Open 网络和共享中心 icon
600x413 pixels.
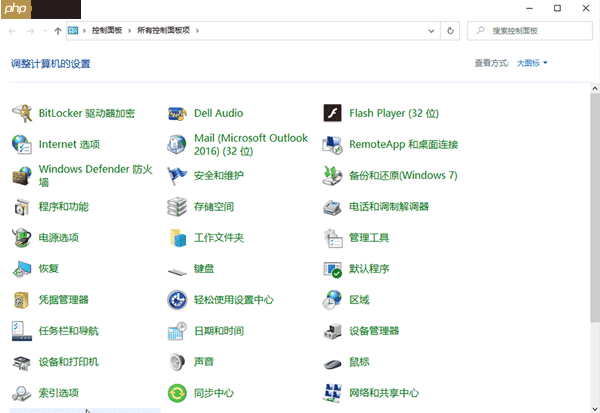tap(333, 393)
